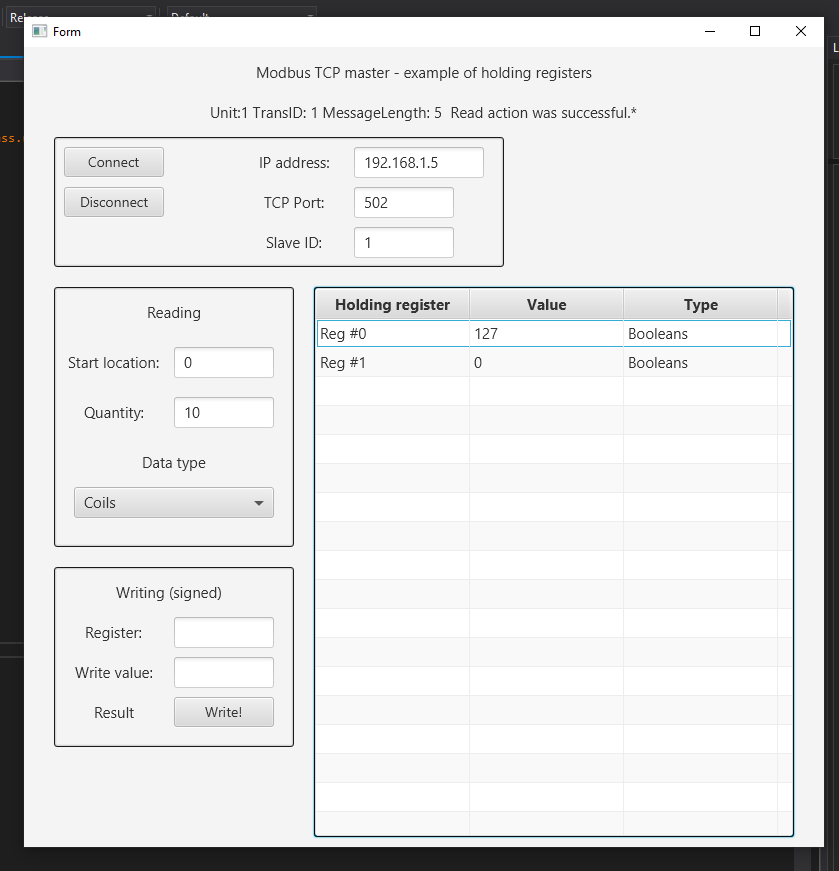Viewport: 839px width, 871px height.
Task: Click Booleans type cell in Reg #1 row
Action: 701,363
